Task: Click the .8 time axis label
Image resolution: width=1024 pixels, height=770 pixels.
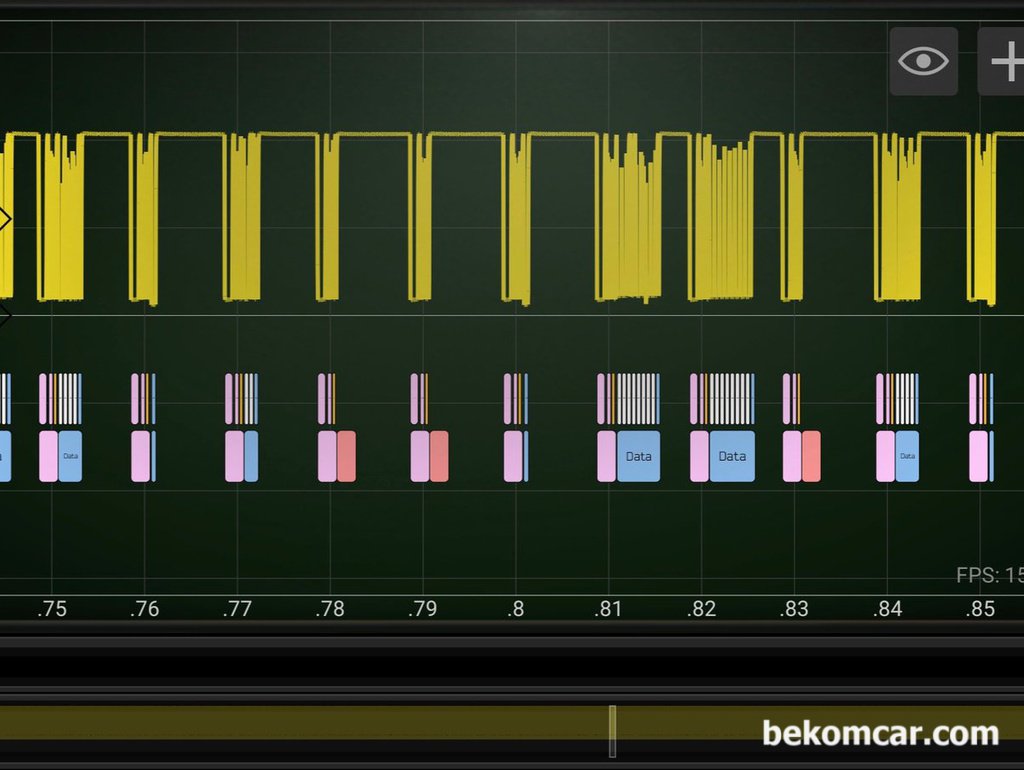Action: [515, 609]
